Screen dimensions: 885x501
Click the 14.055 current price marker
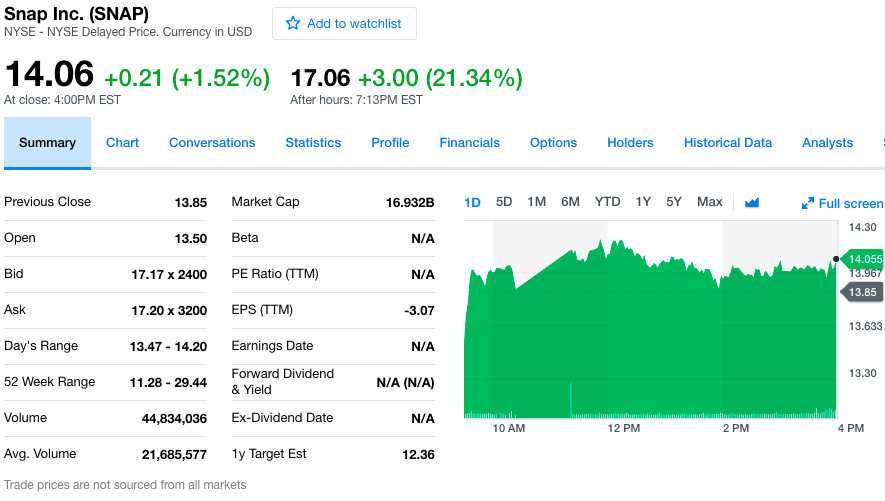pos(861,259)
